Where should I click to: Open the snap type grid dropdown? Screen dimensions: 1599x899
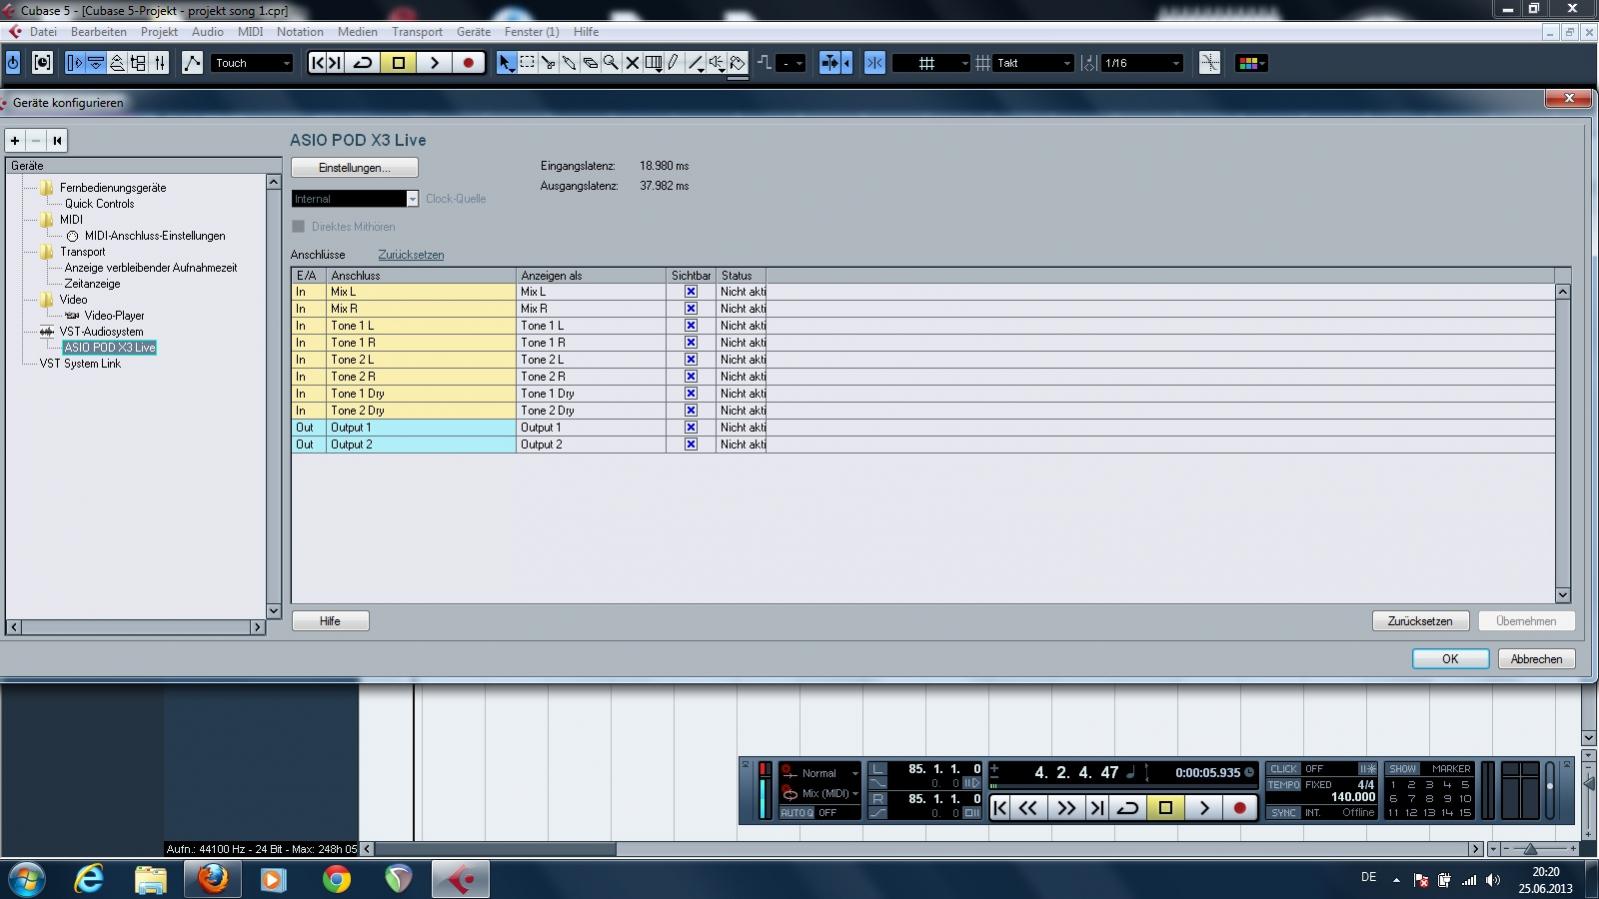click(x=931, y=63)
